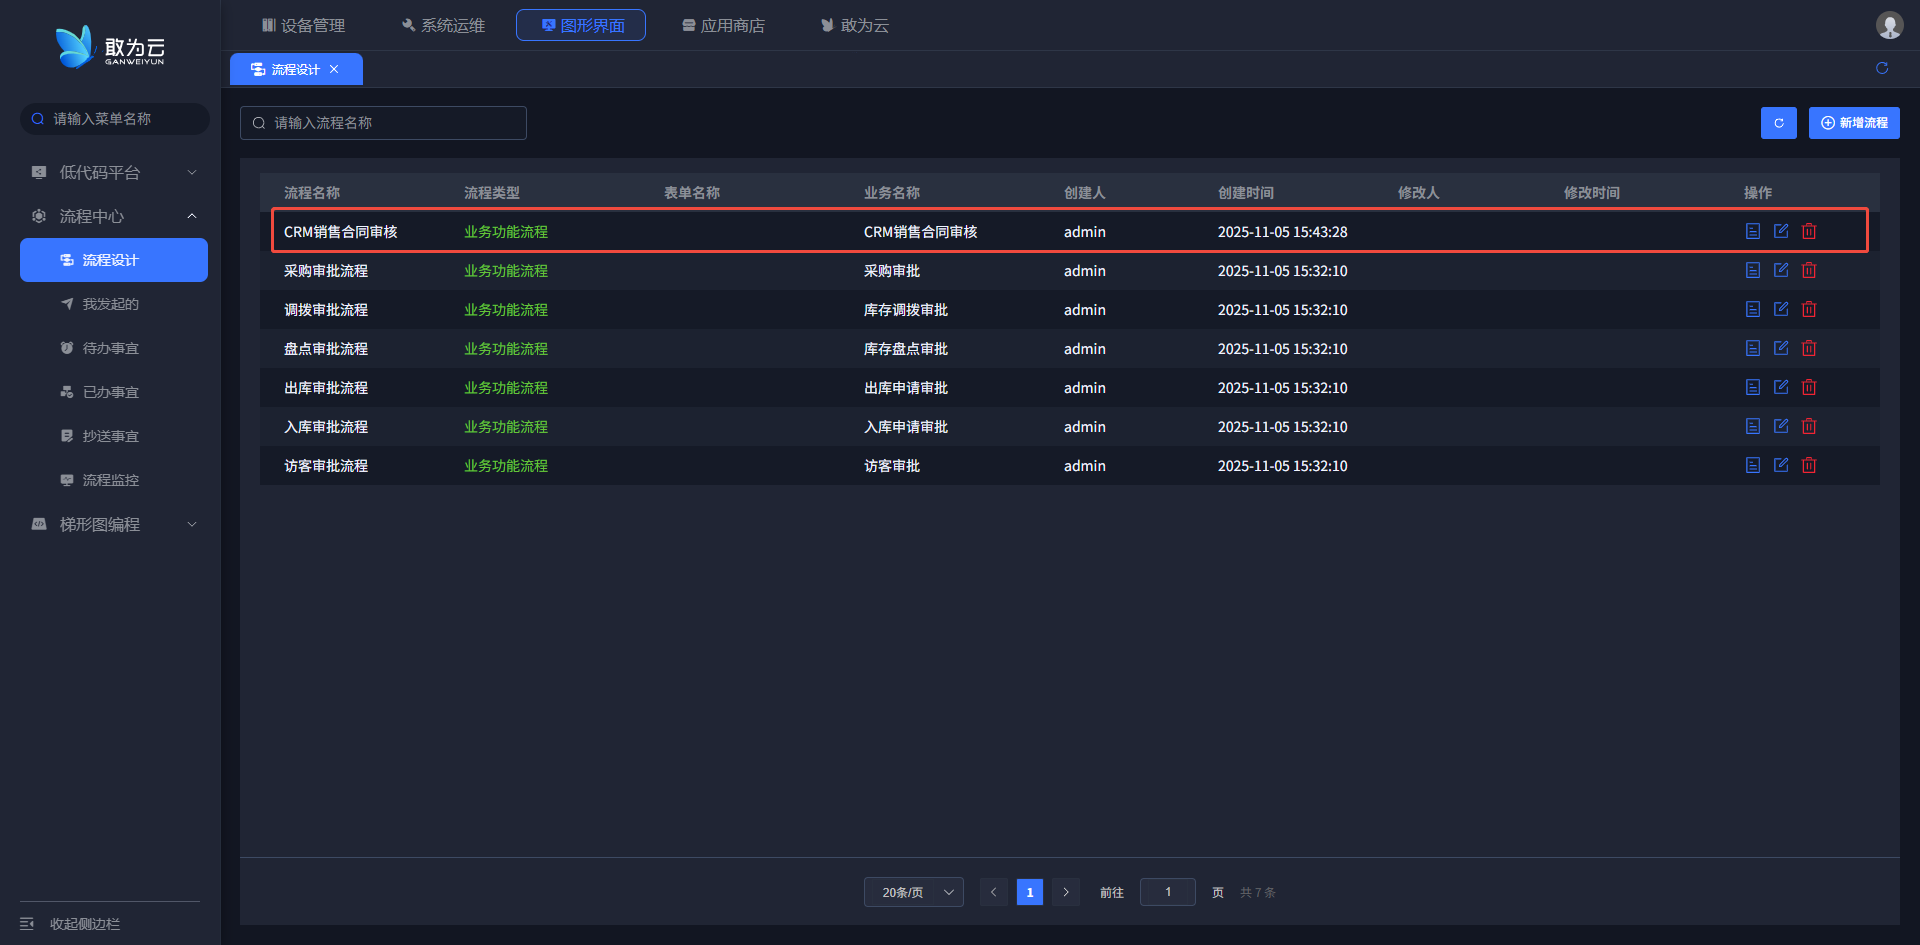Click the edit icon for 盘点审批流程
Image resolution: width=1920 pixels, height=945 pixels.
click(1781, 348)
